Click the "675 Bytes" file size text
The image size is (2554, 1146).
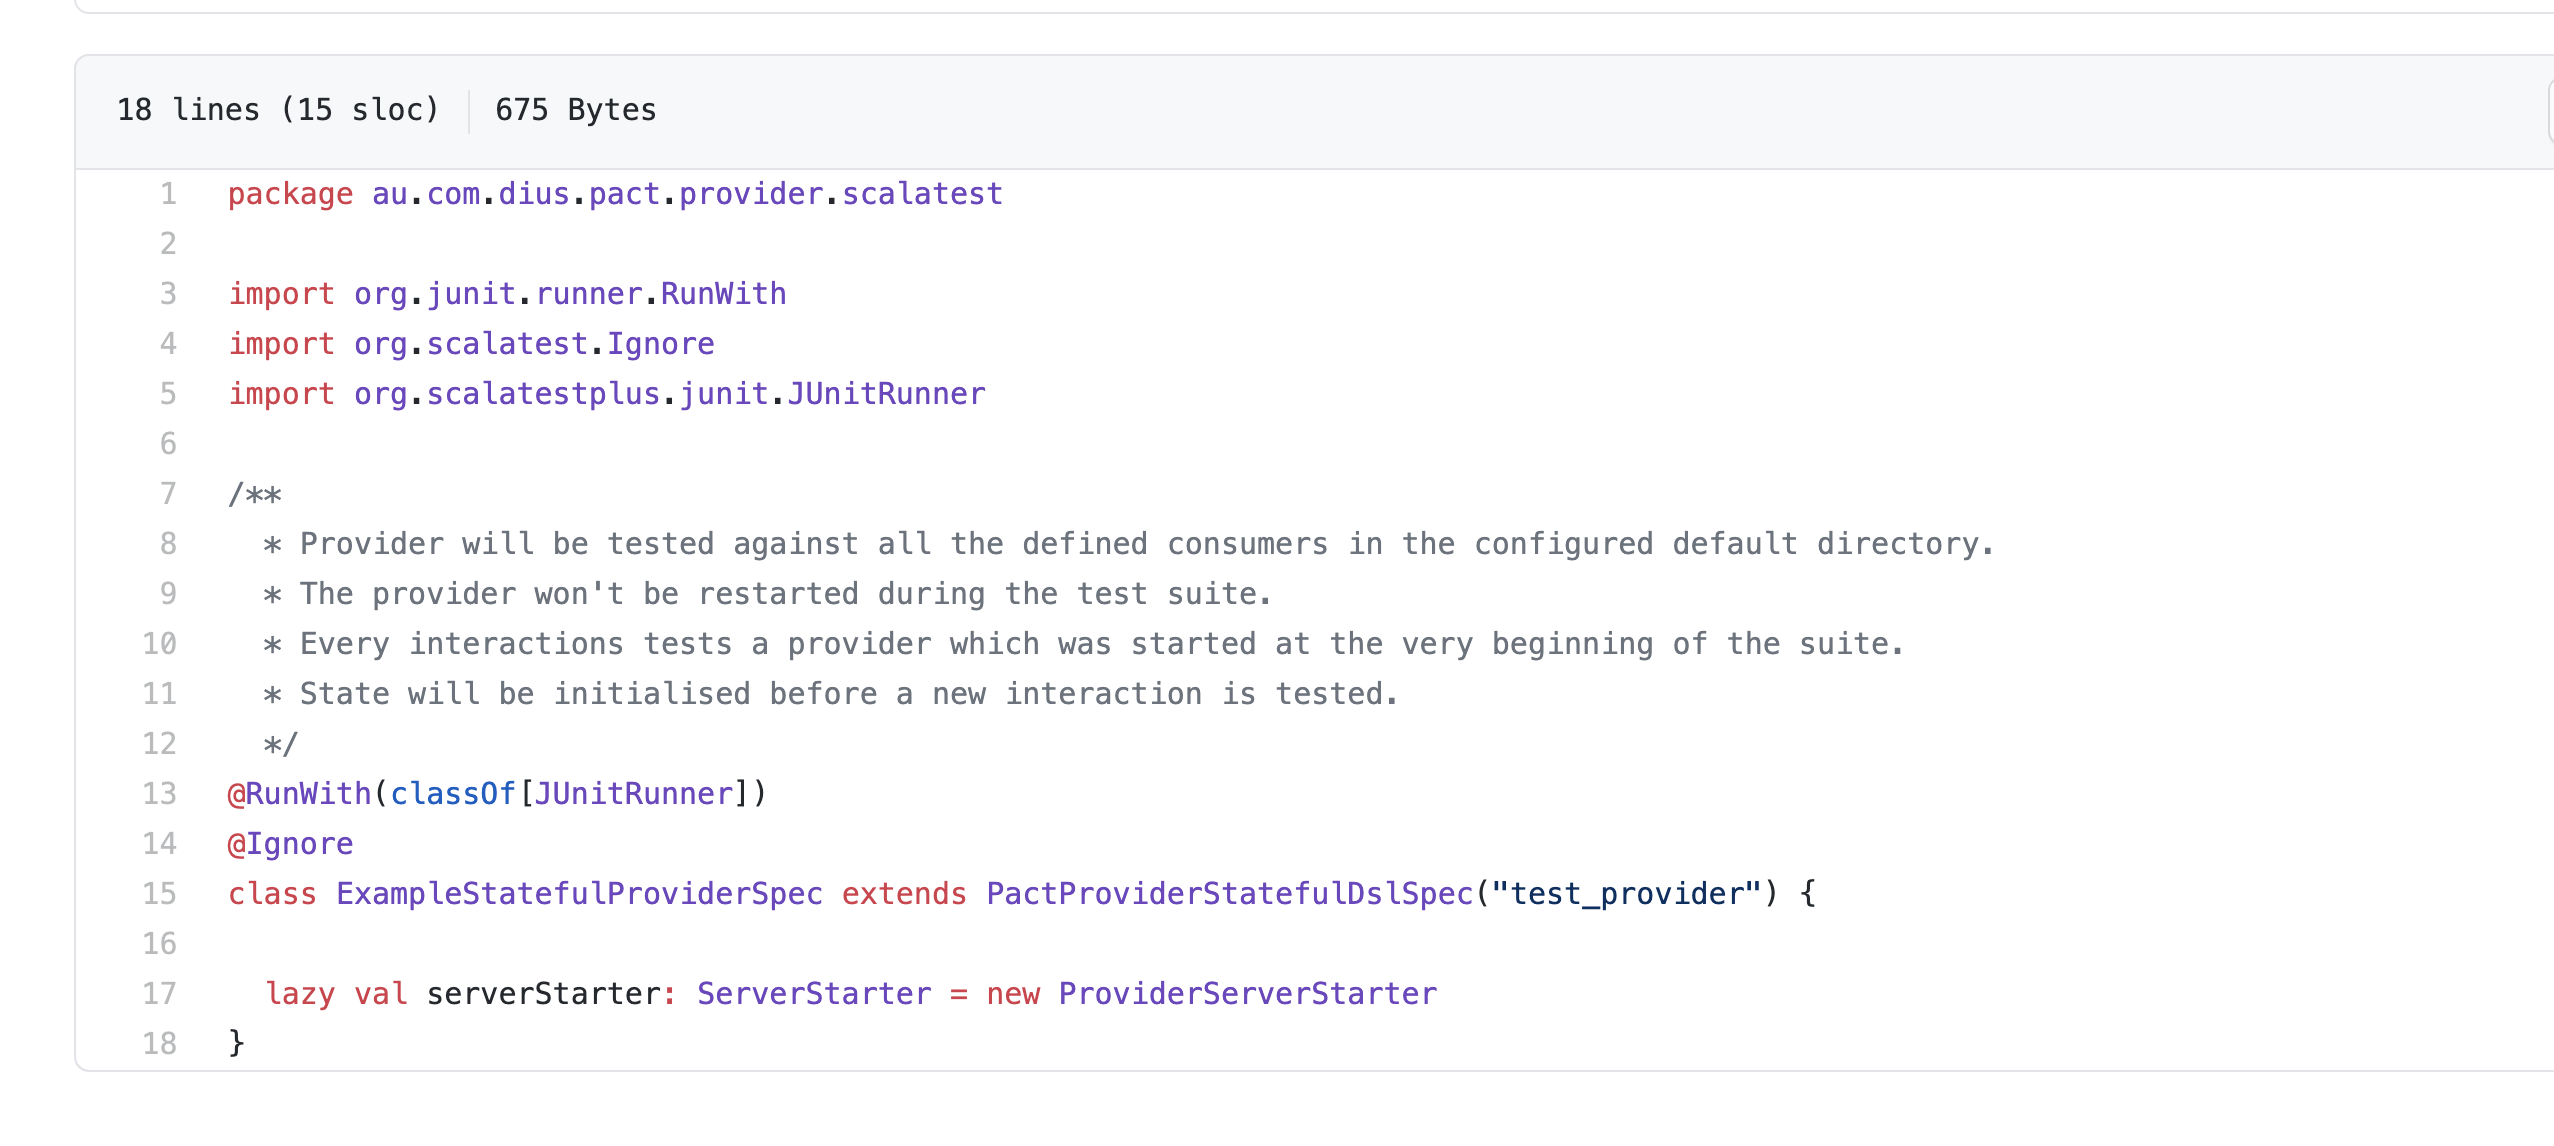pos(576,110)
